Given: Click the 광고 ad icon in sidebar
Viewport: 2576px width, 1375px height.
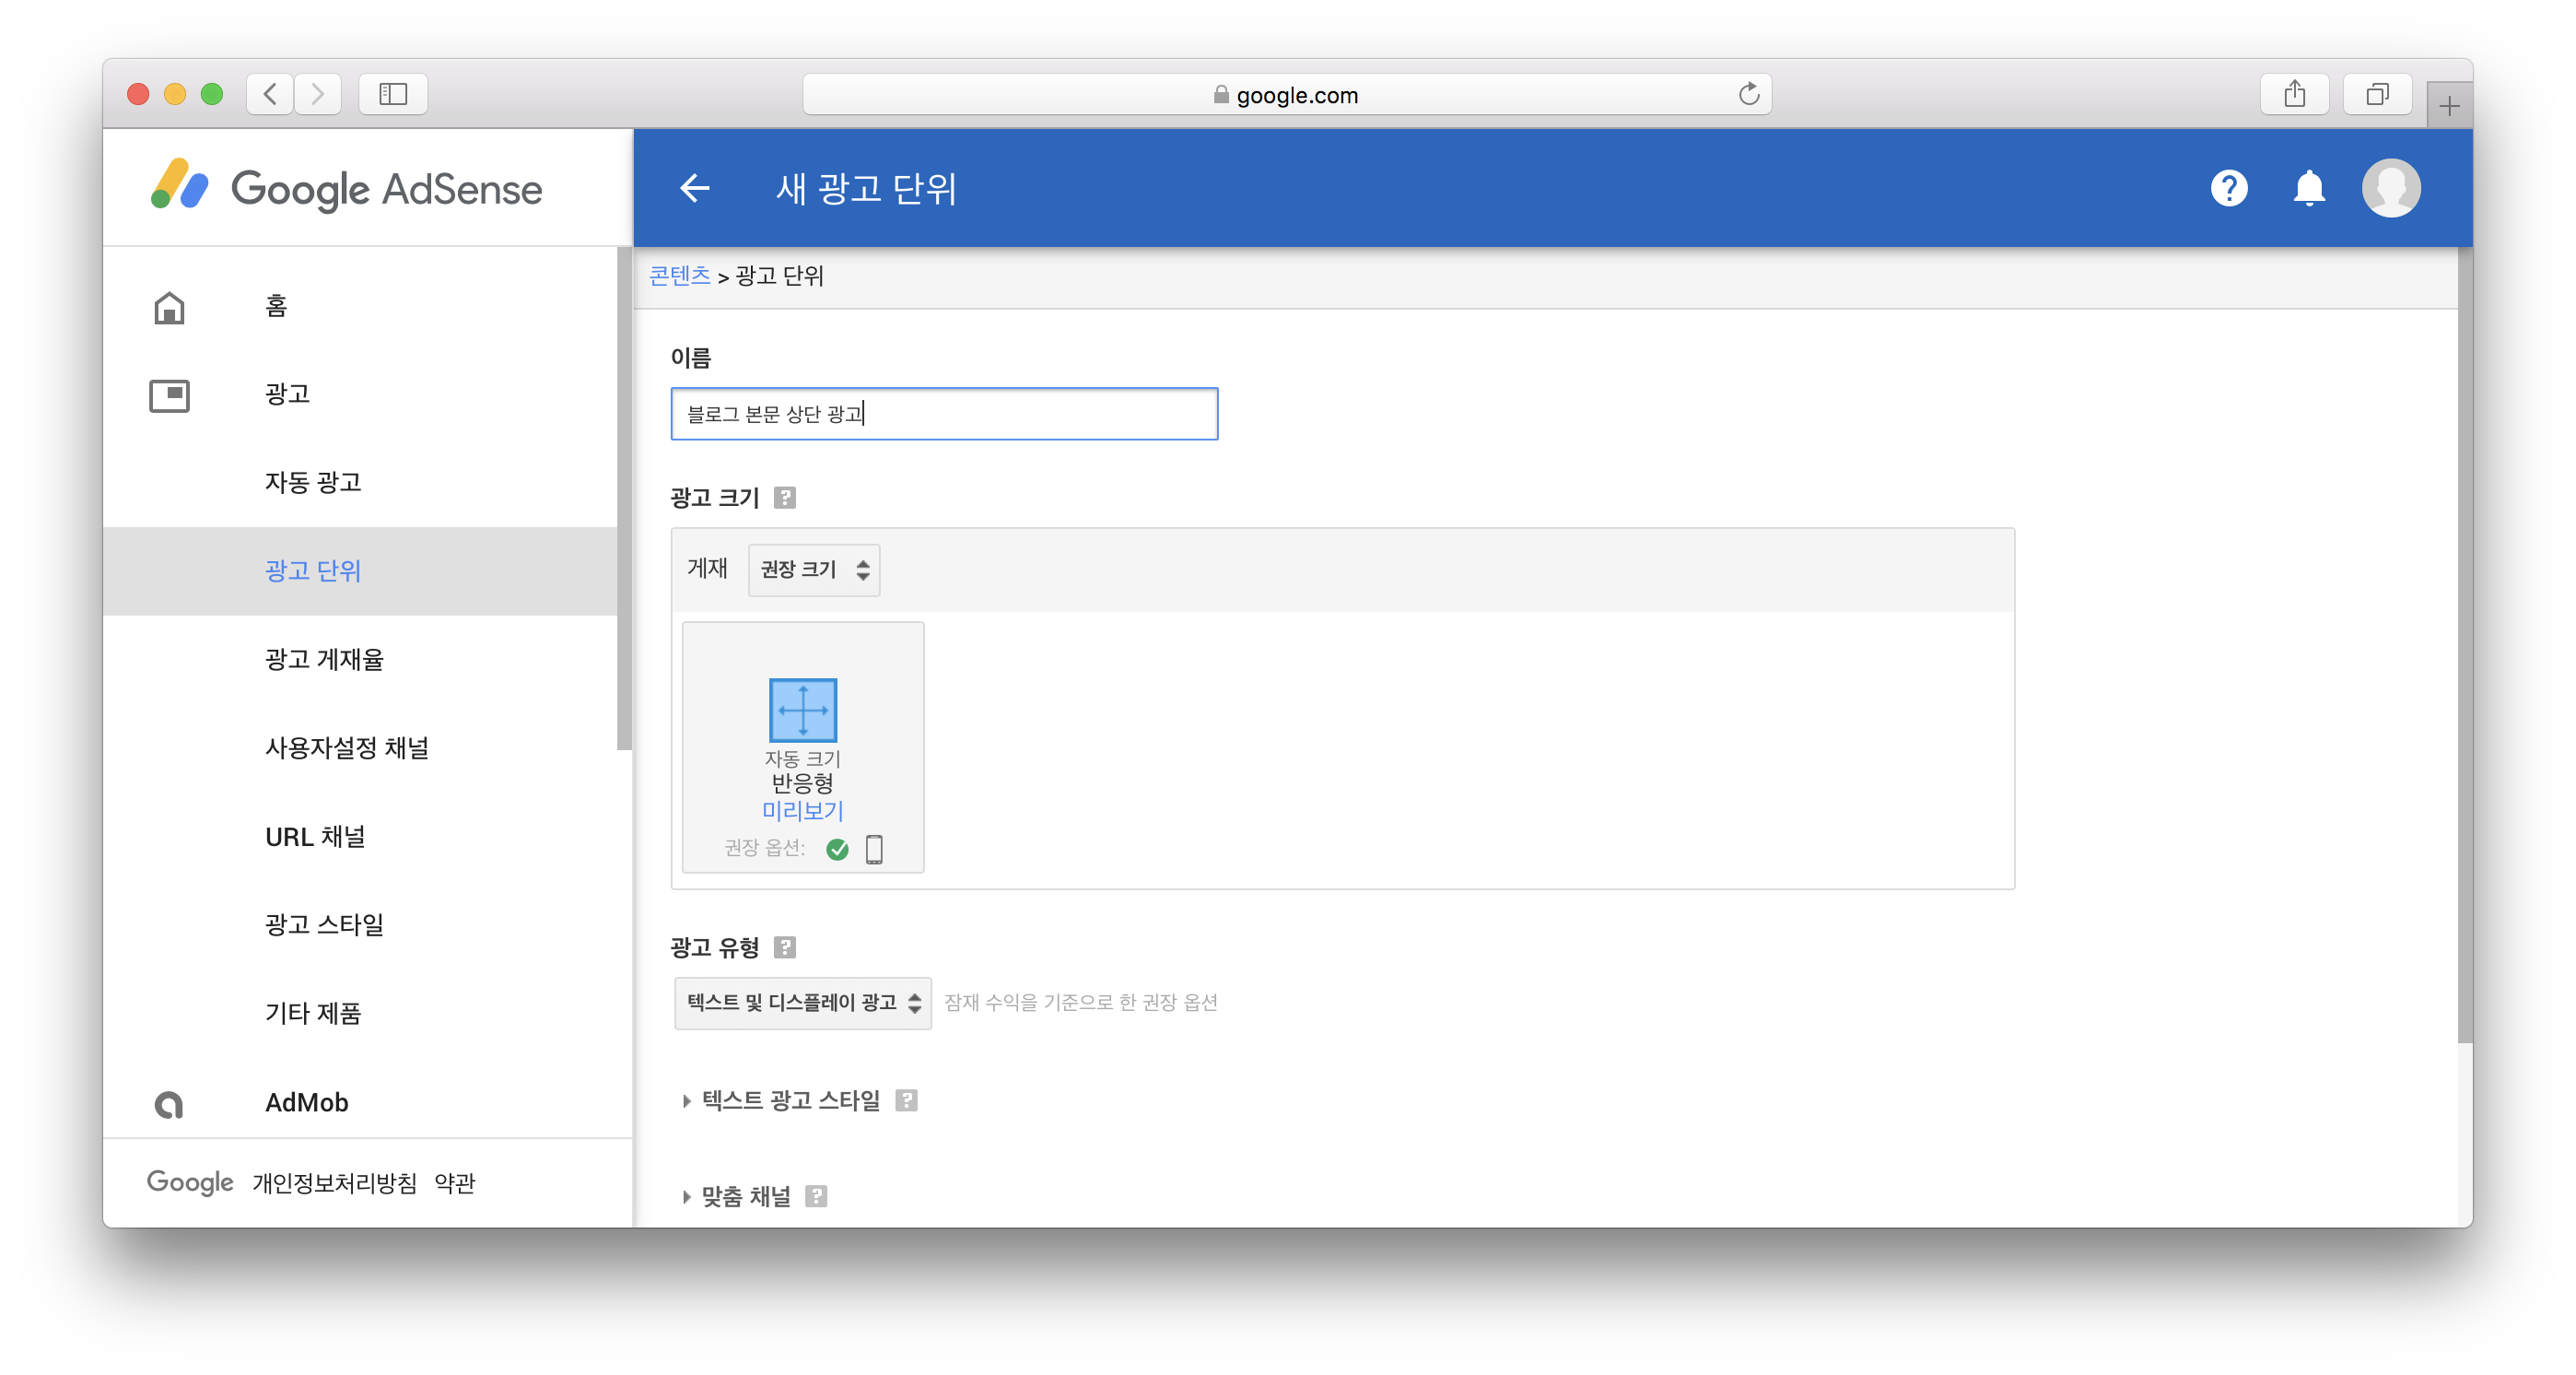Looking at the screenshot, I should [x=169, y=395].
